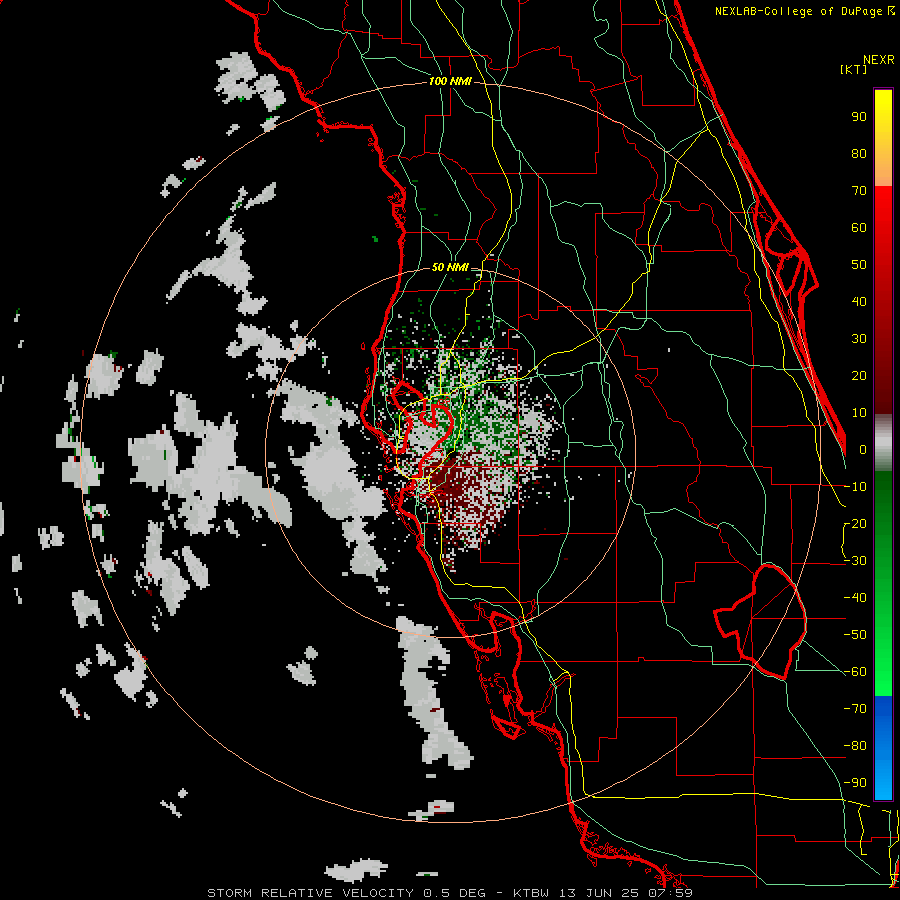Click the STORM RELATIVE VELOCITY caption text

point(310,893)
